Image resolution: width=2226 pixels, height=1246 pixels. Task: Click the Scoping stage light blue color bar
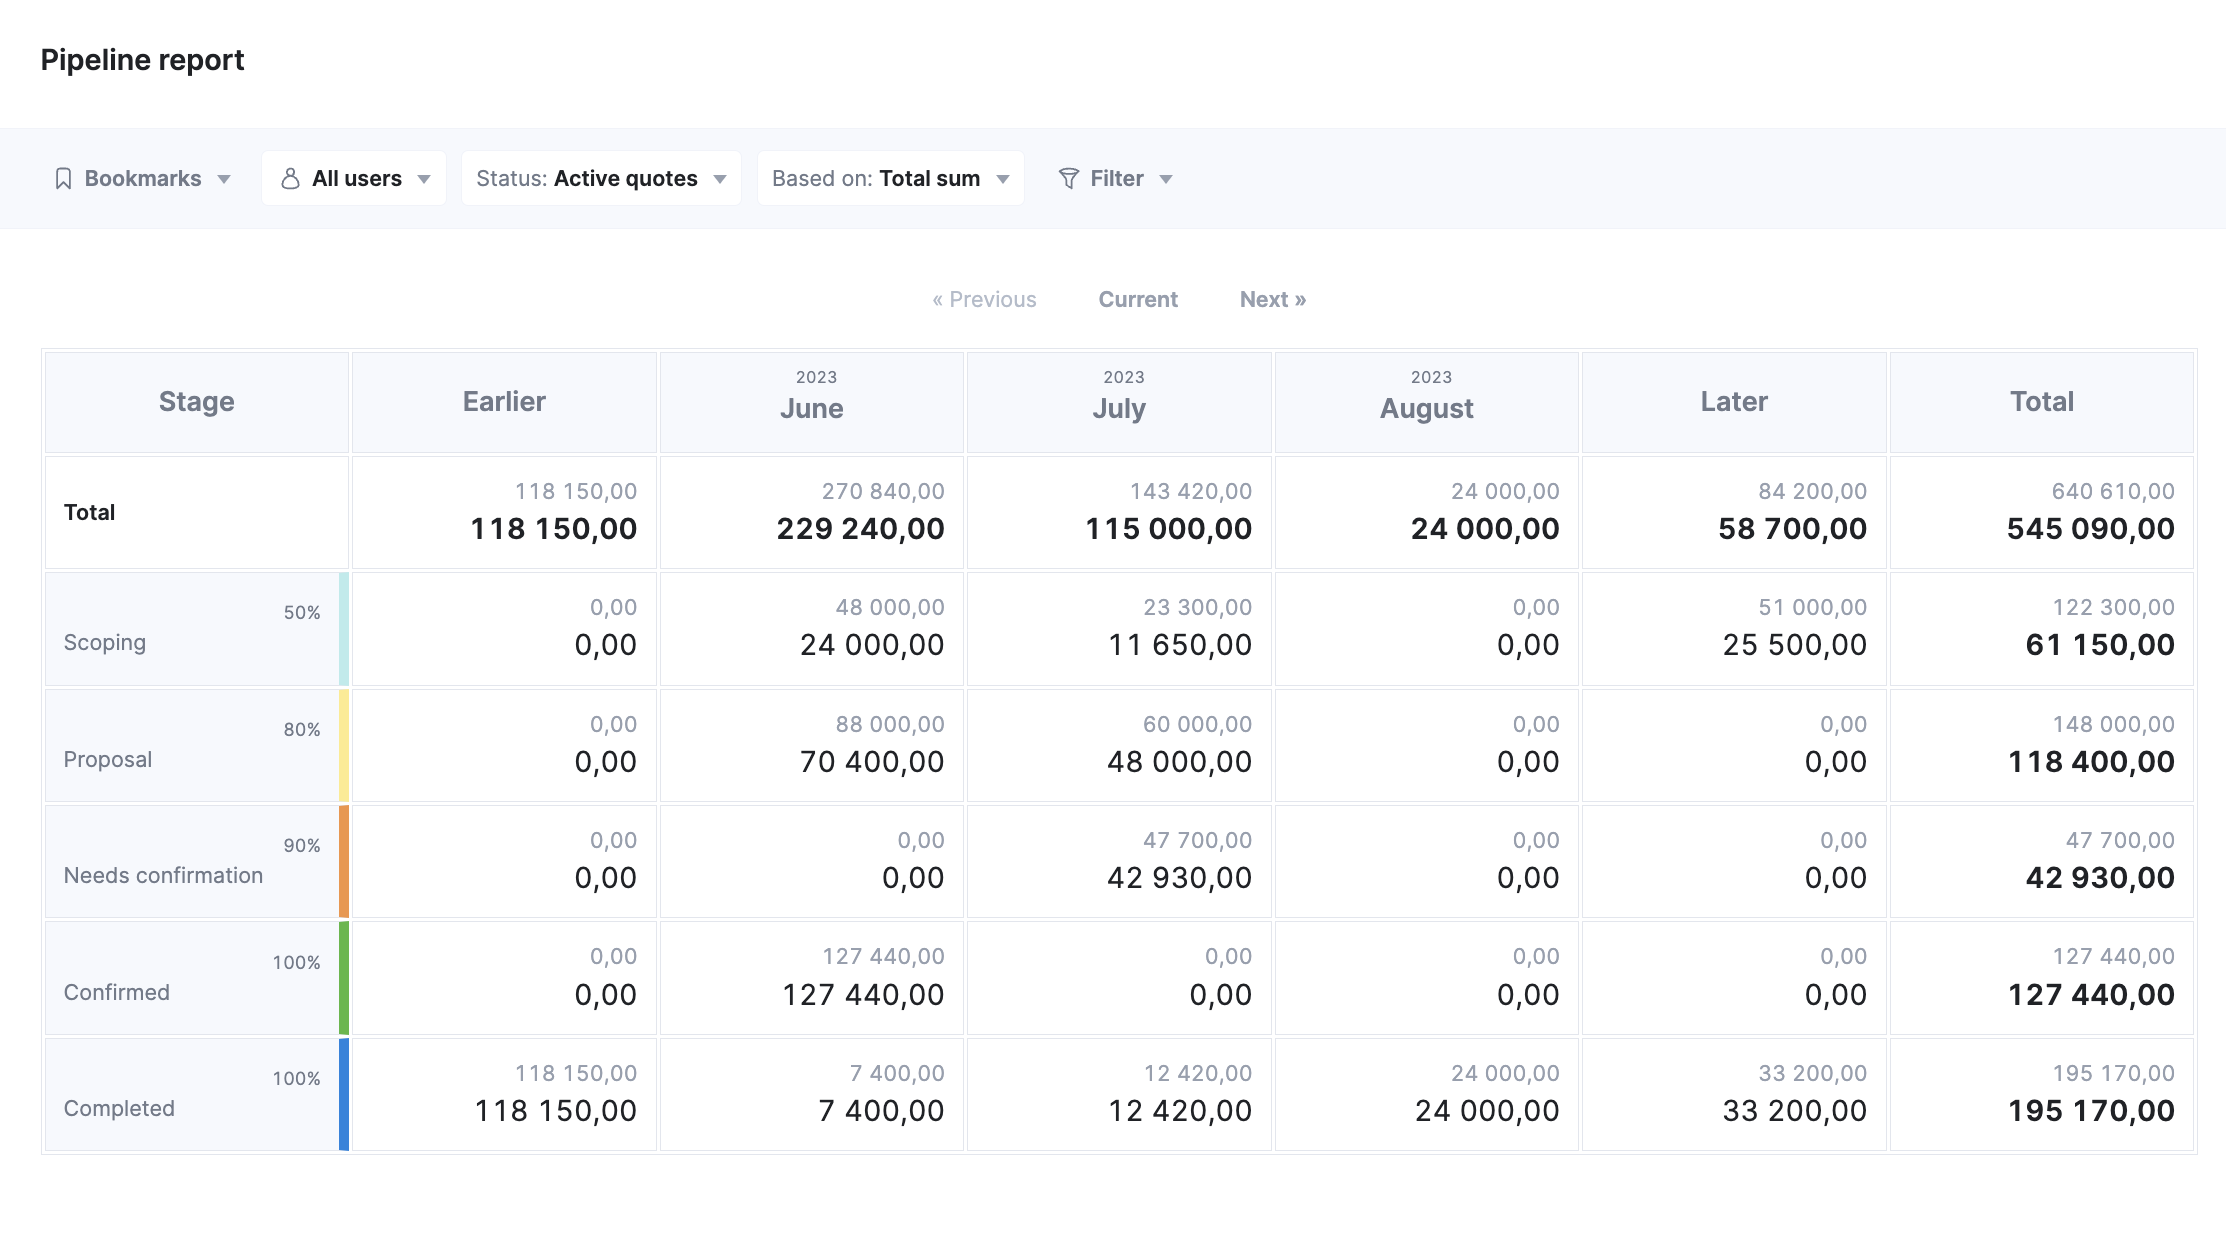tap(344, 629)
